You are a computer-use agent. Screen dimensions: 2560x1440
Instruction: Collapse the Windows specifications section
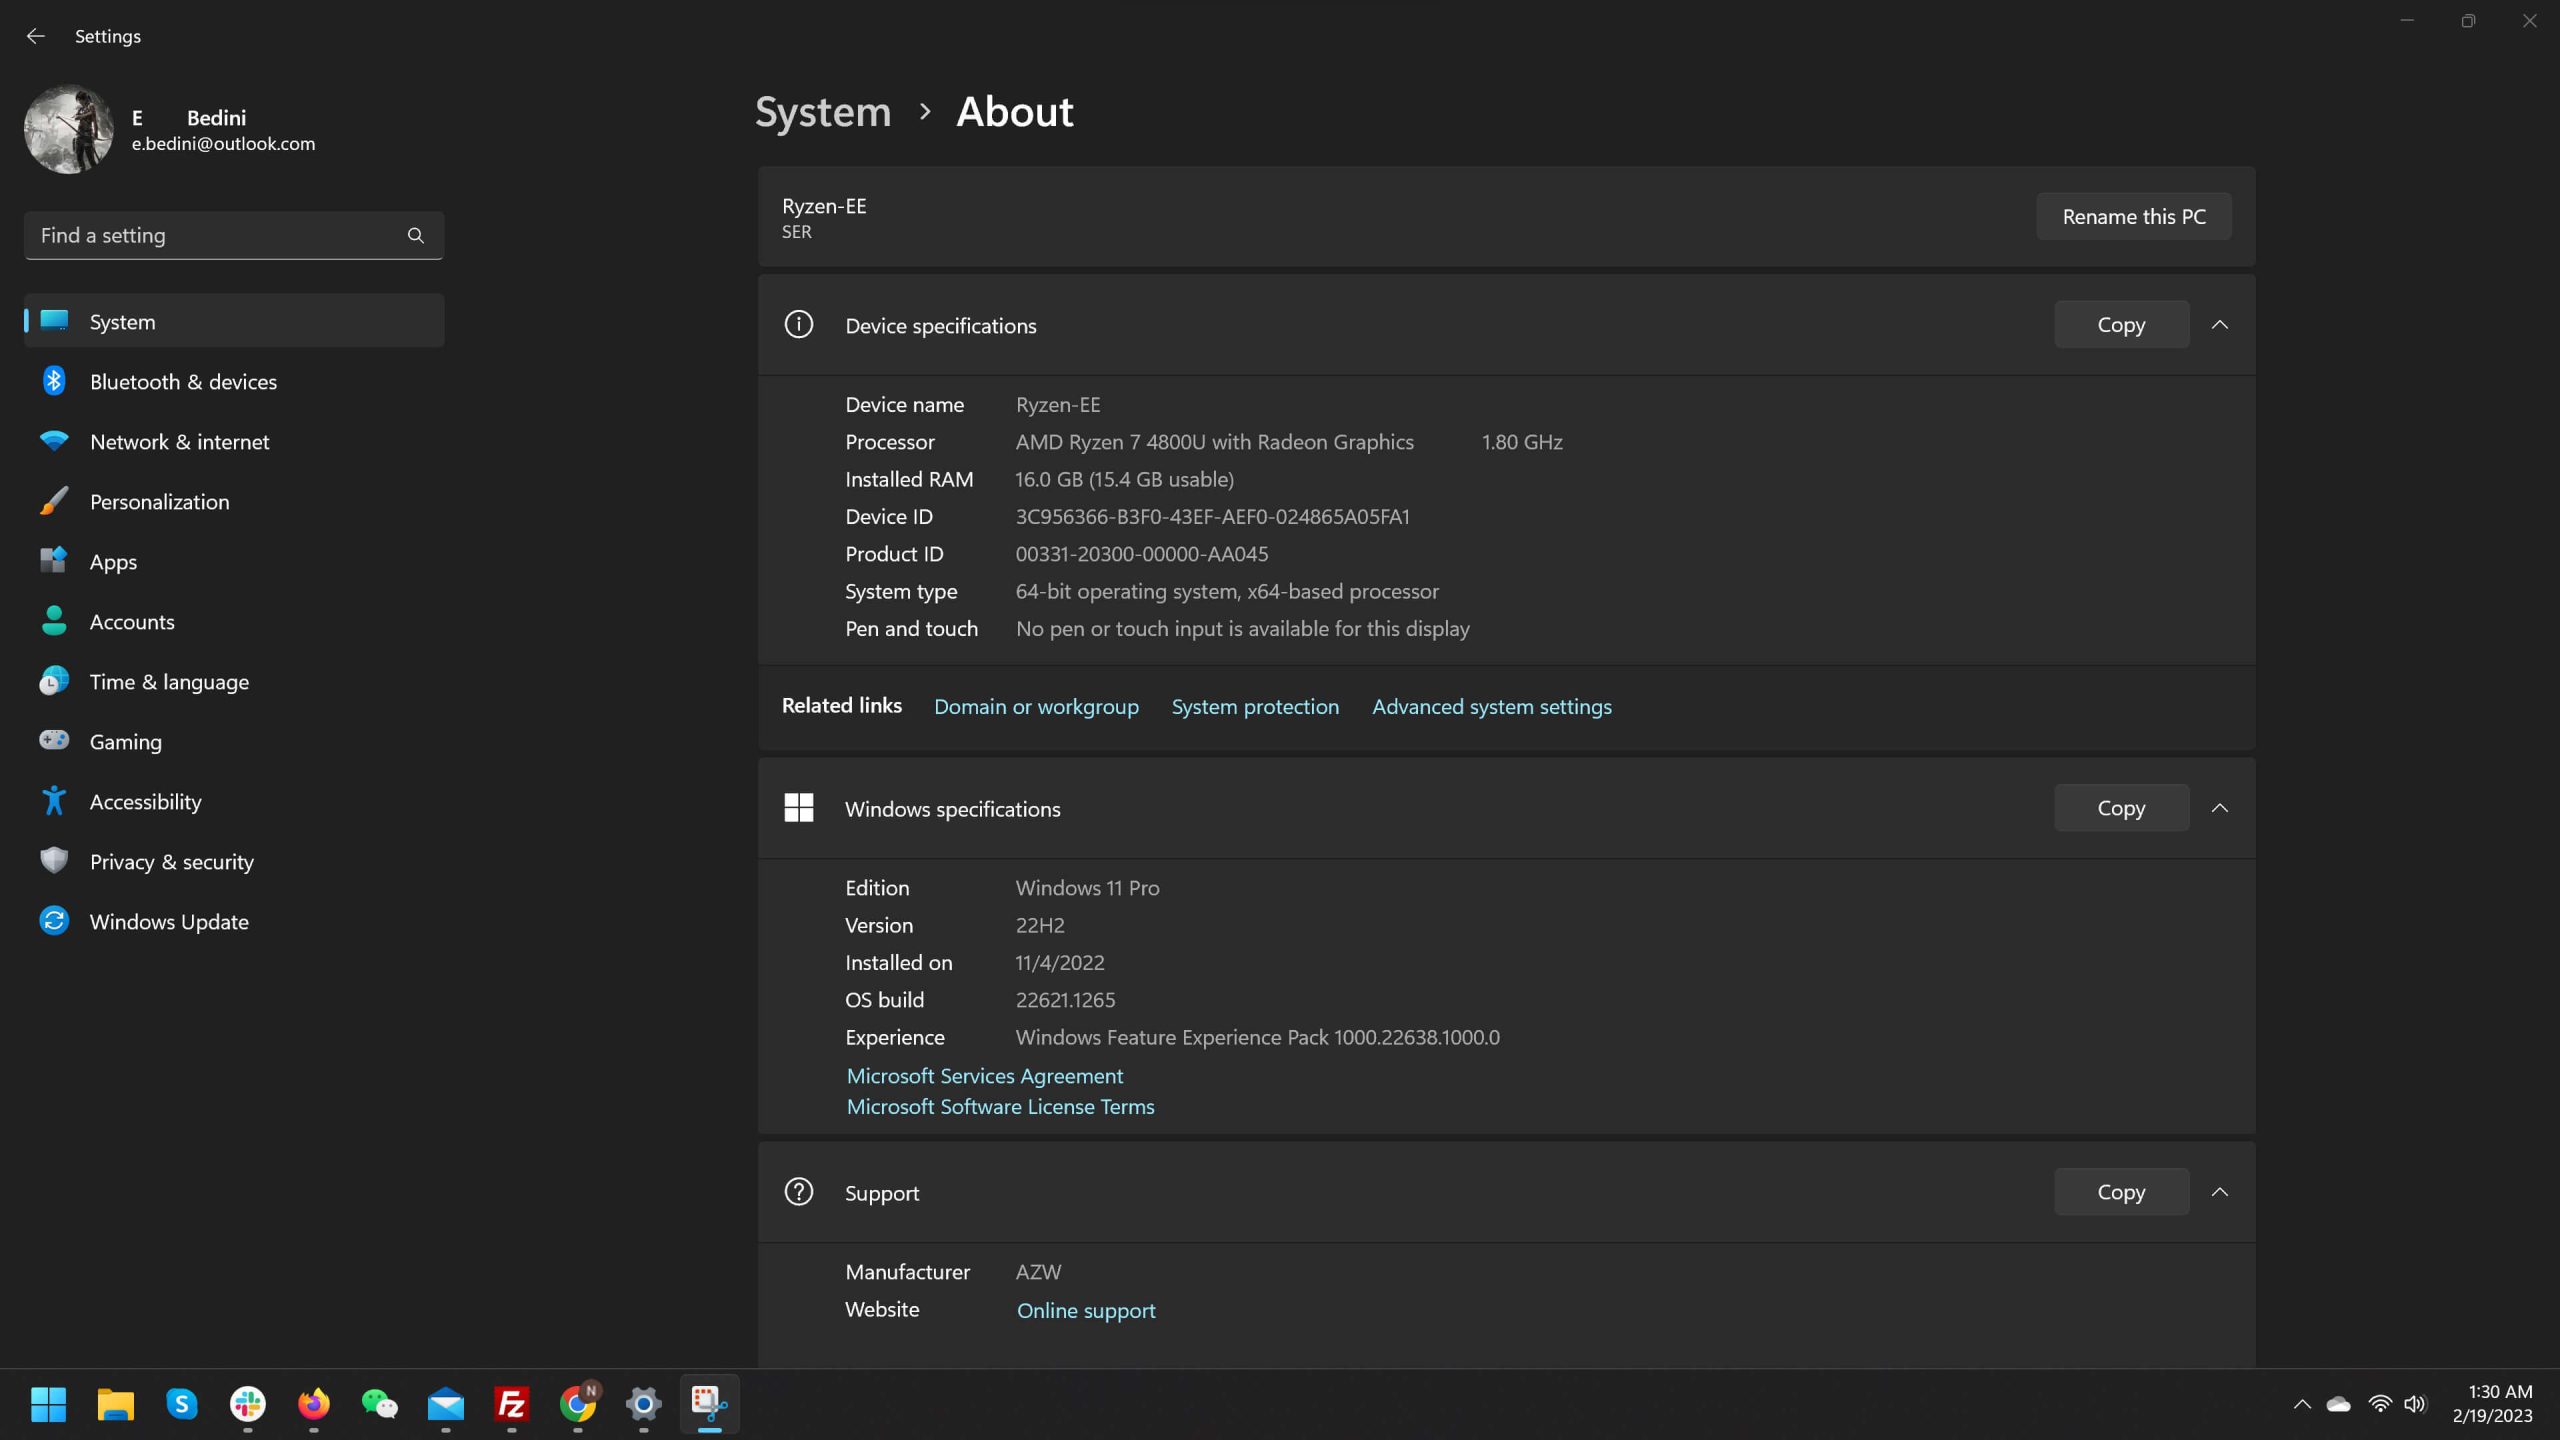click(2221, 807)
